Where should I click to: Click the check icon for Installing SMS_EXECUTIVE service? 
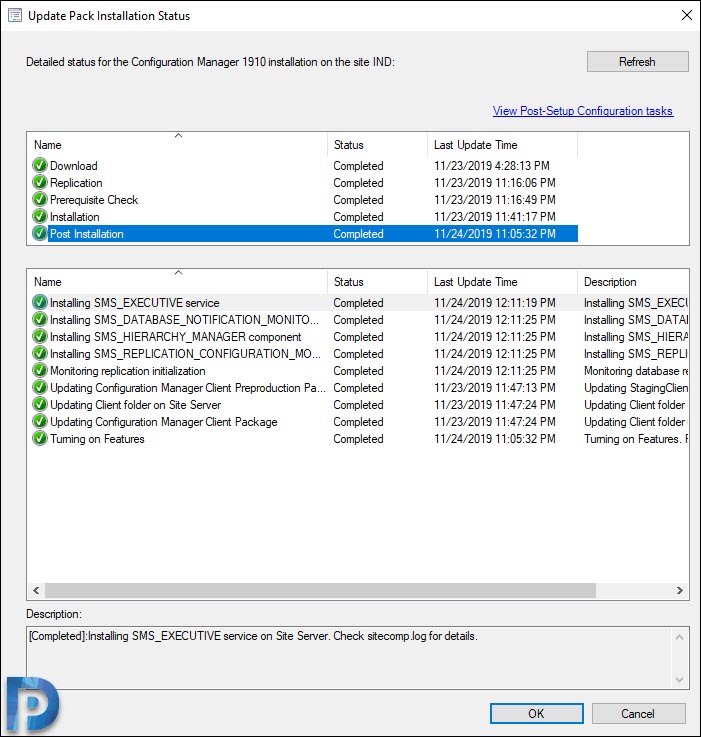click(x=40, y=302)
